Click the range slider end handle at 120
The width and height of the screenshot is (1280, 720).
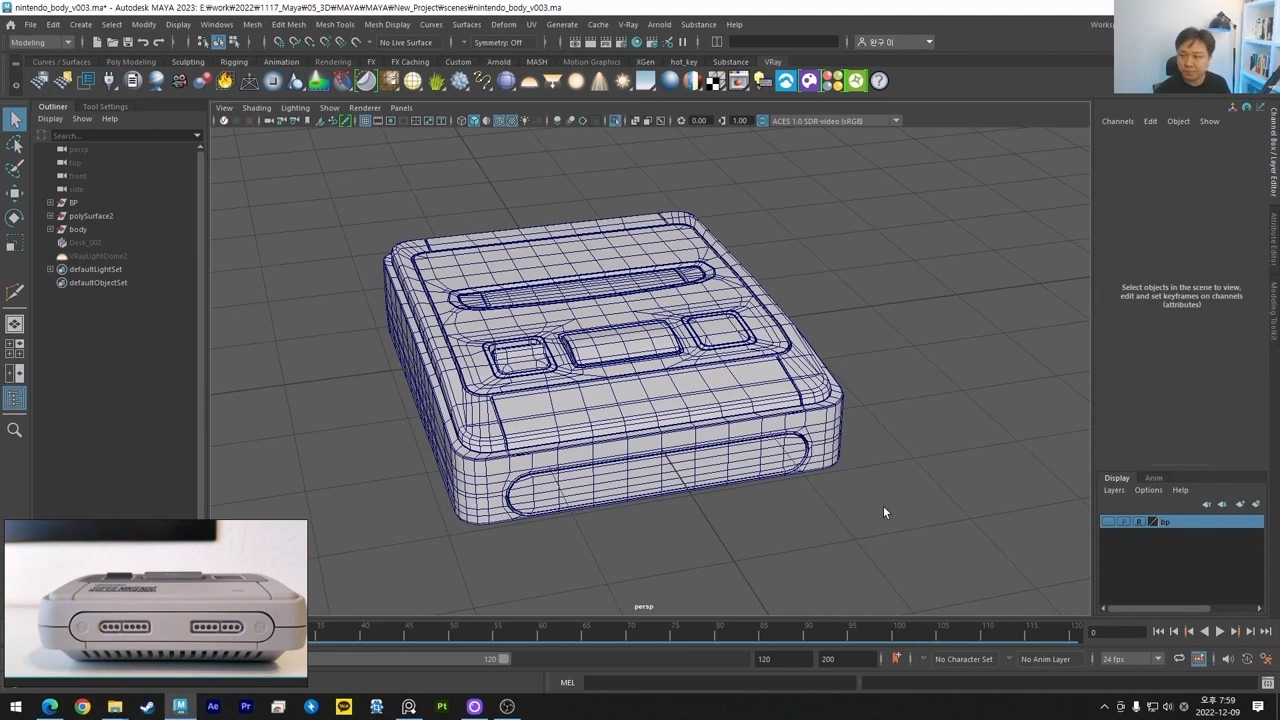click(503, 659)
